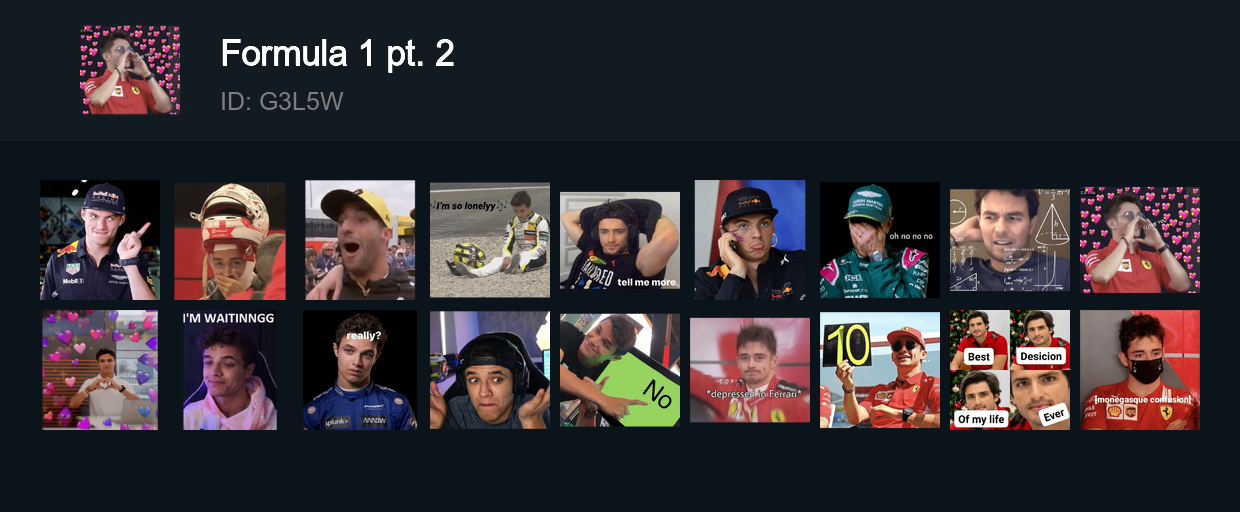Pick the Red Bull cap pointing finger sticker
The width and height of the screenshot is (1240, 512).
tap(100, 240)
